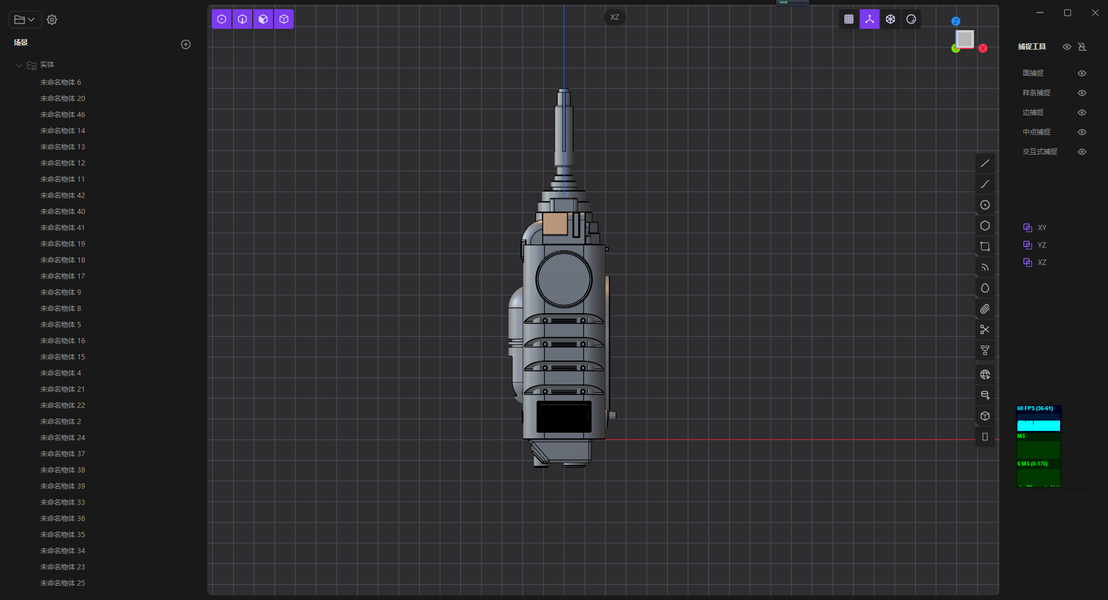The height and width of the screenshot is (600, 1108).
Task: Switch to the YZ plane
Action: 1035,245
